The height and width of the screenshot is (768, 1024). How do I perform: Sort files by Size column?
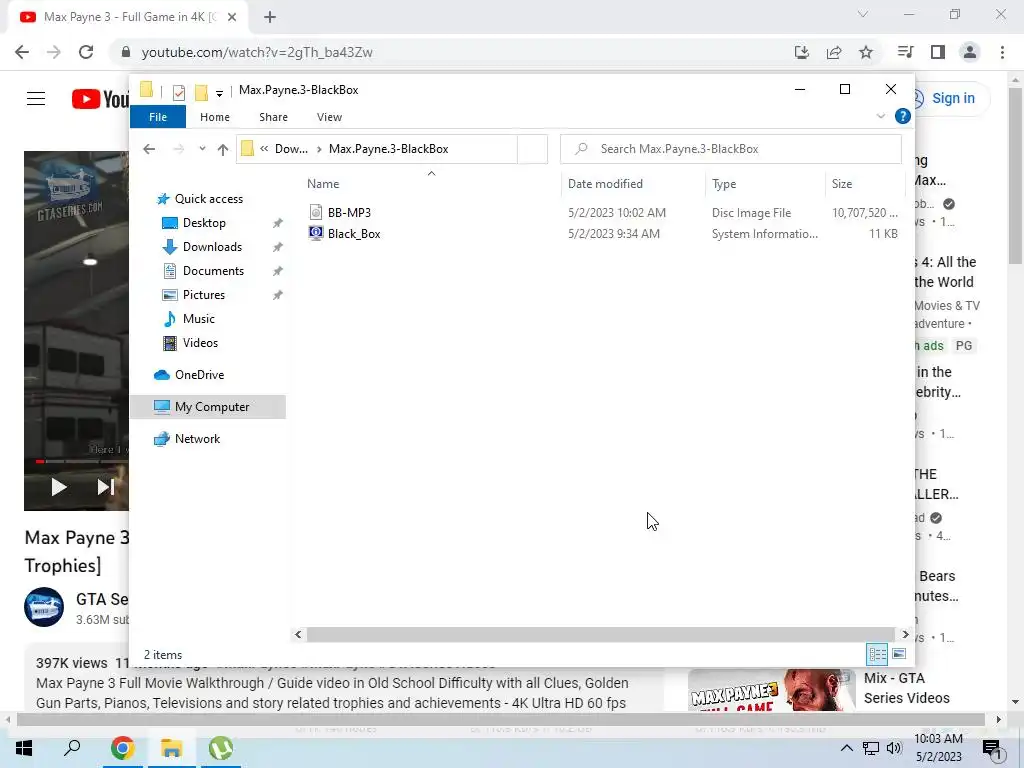tap(842, 184)
